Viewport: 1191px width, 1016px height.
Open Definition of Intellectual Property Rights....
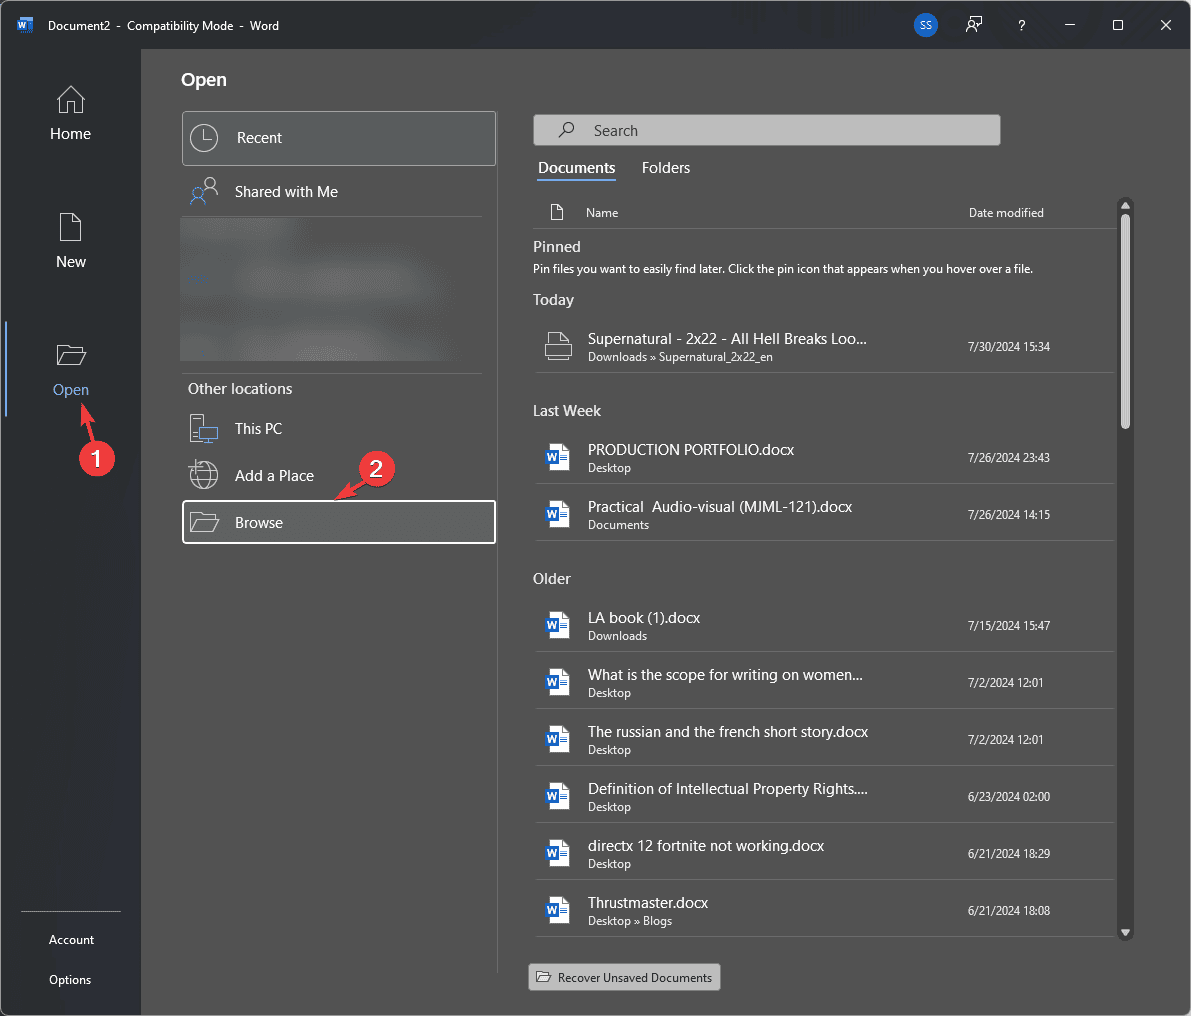pos(825,796)
